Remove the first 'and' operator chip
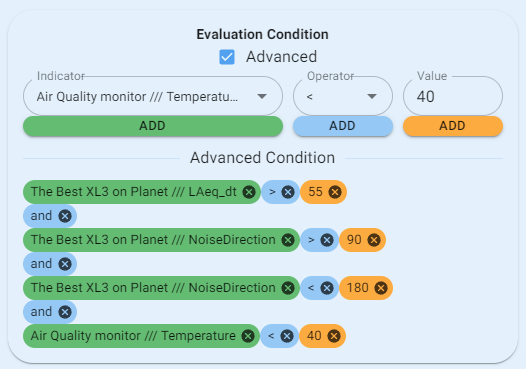The image size is (526, 369). 65,216
